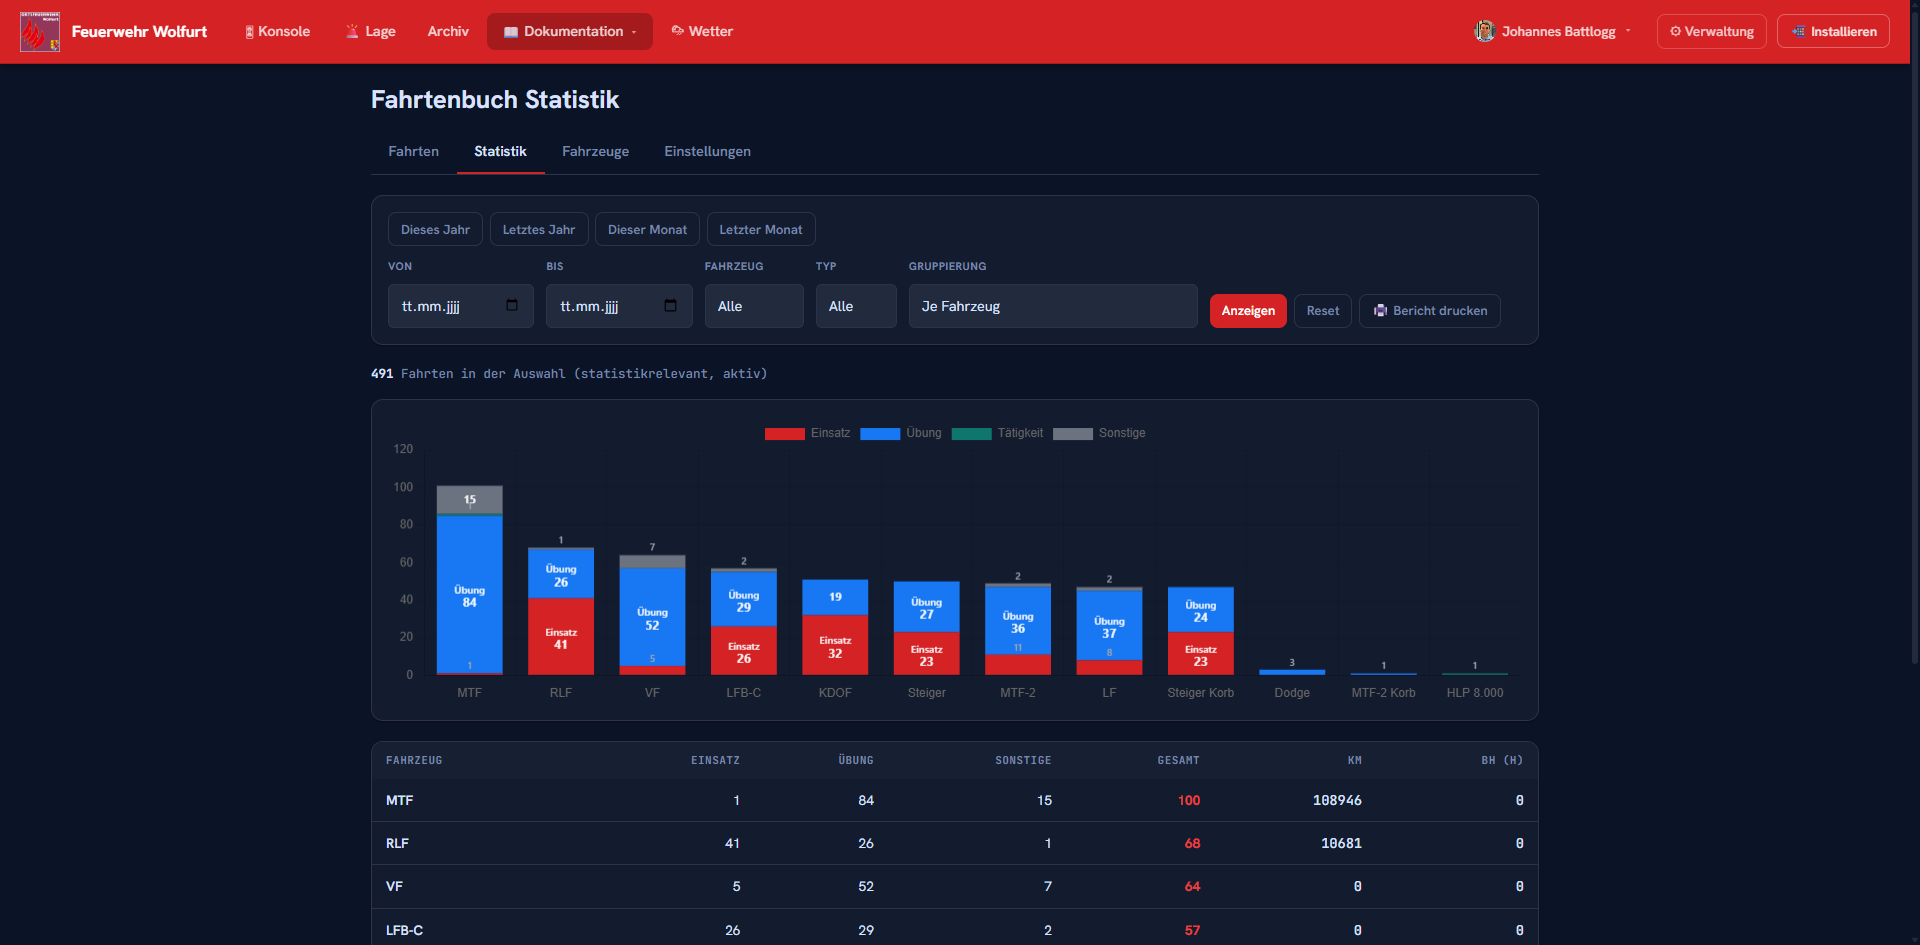Select the Letztes Jahr quick filter

point(539,229)
